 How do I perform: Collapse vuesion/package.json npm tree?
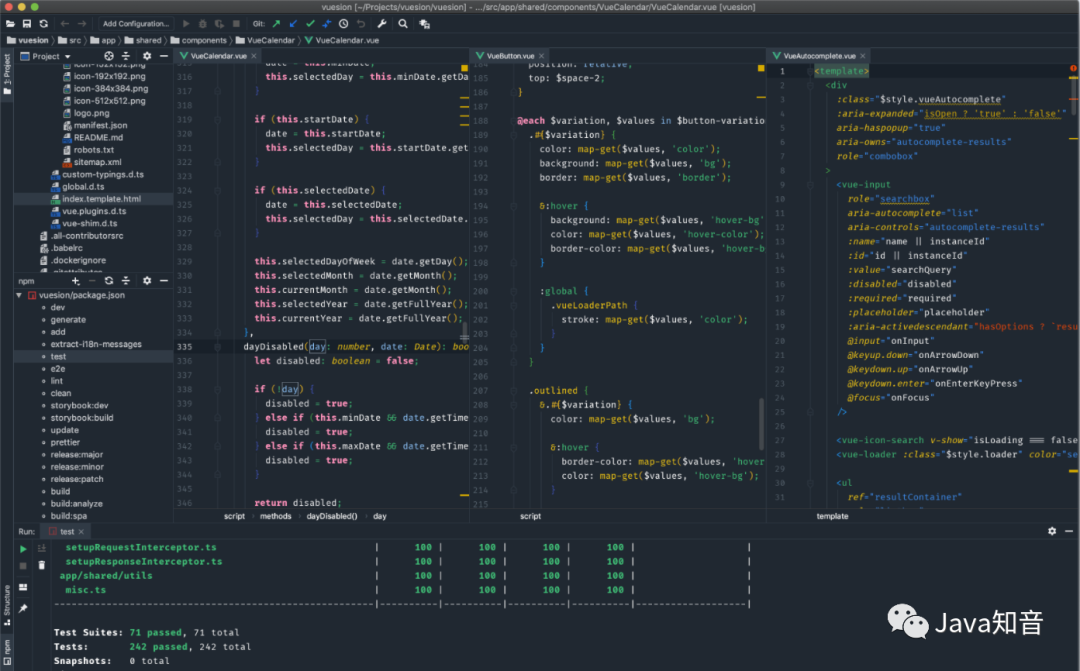pos(19,295)
